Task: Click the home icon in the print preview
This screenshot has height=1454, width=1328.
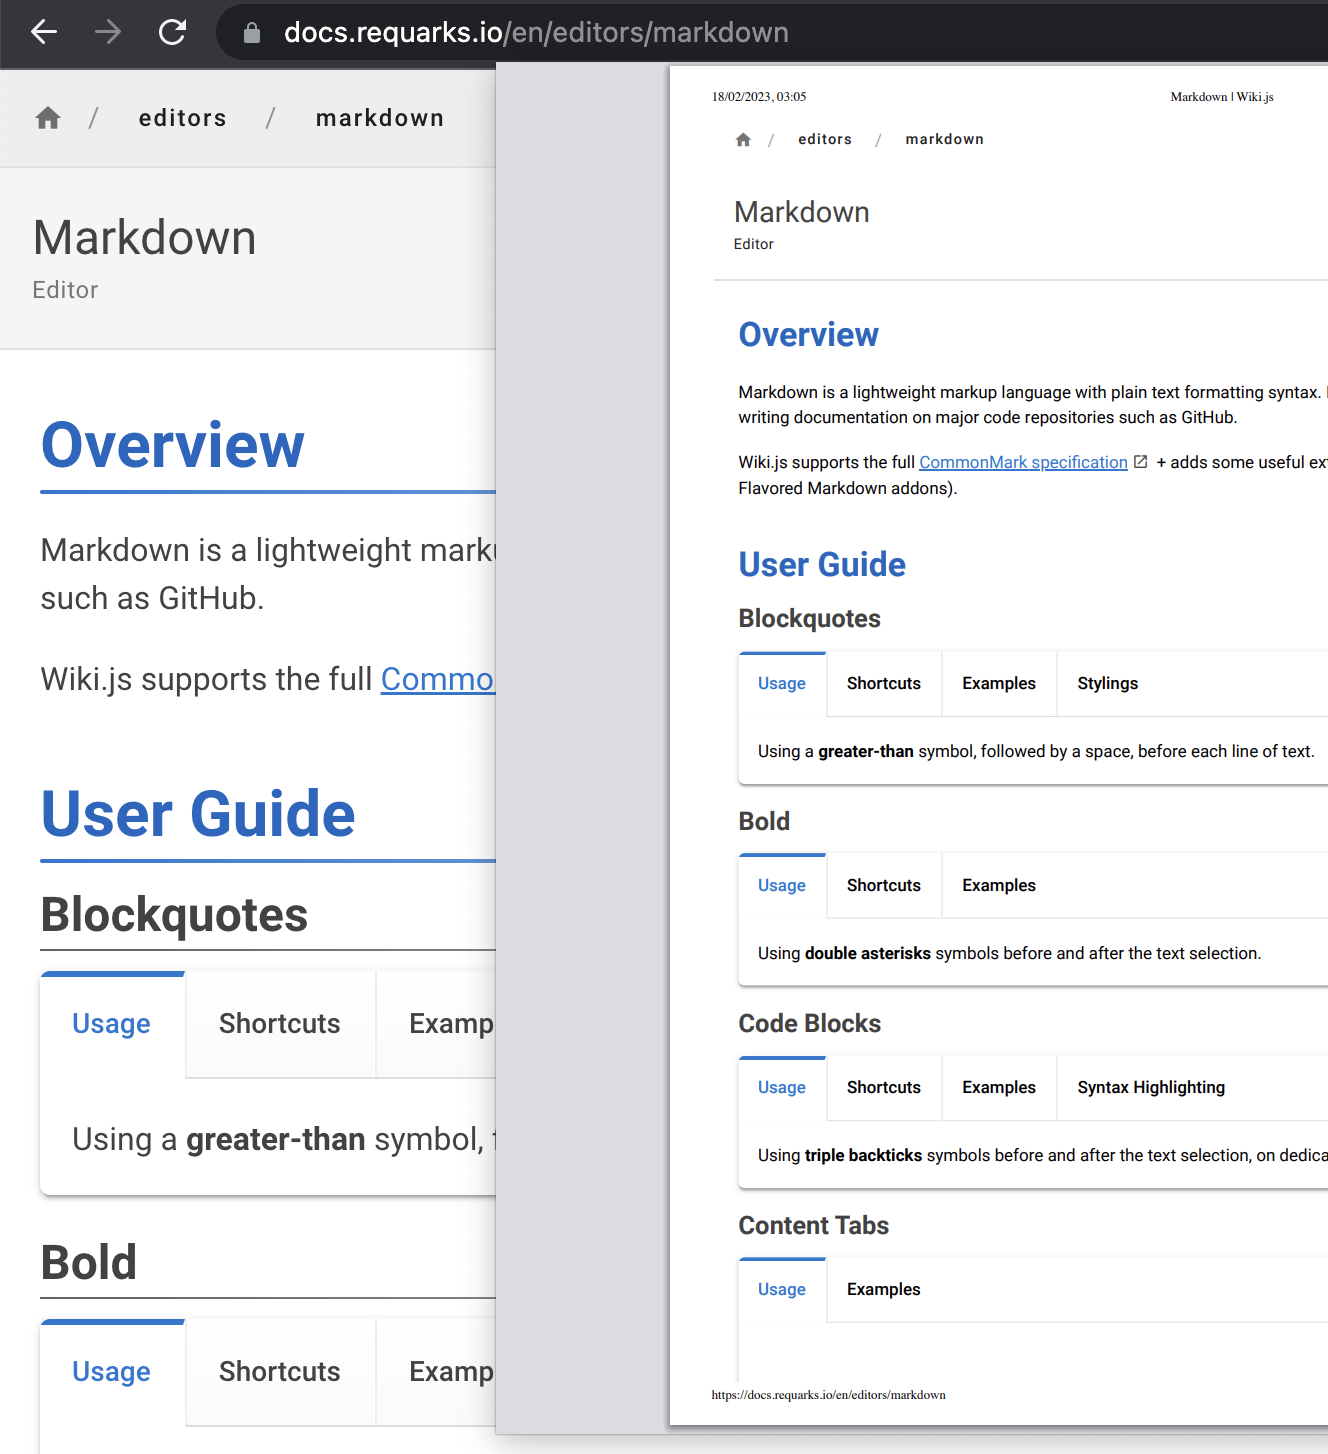Action: click(743, 139)
